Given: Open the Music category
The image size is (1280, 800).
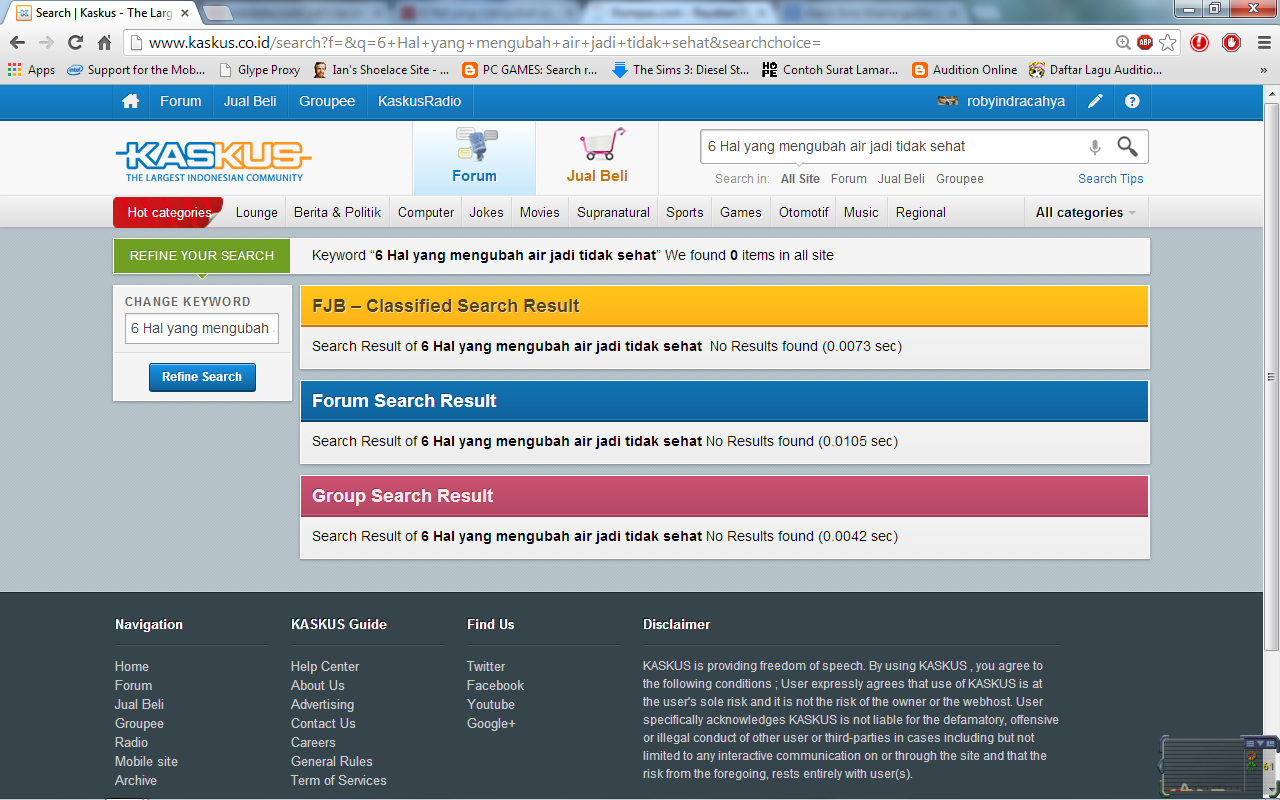Looking at the screenshot, I should (861, 212).
